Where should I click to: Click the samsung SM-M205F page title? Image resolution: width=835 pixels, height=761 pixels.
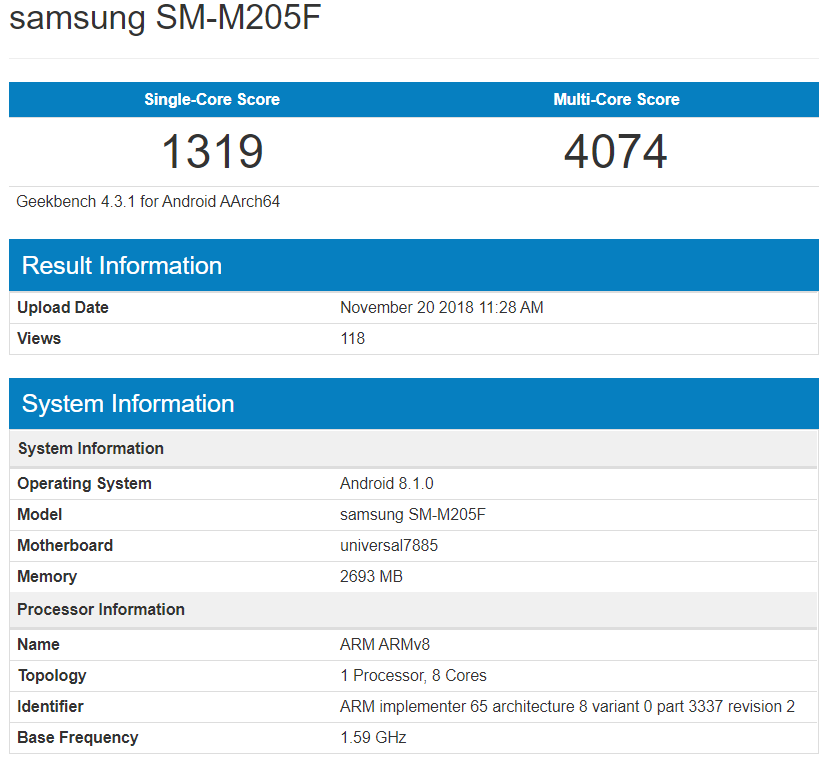tap(166, 20)
